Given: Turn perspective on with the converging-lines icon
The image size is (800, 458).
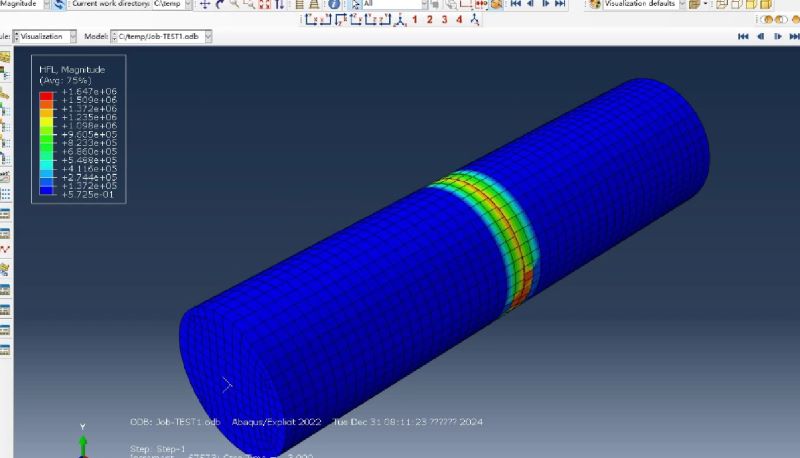Looking at the screenshot, I should click(x=314, y=4).
